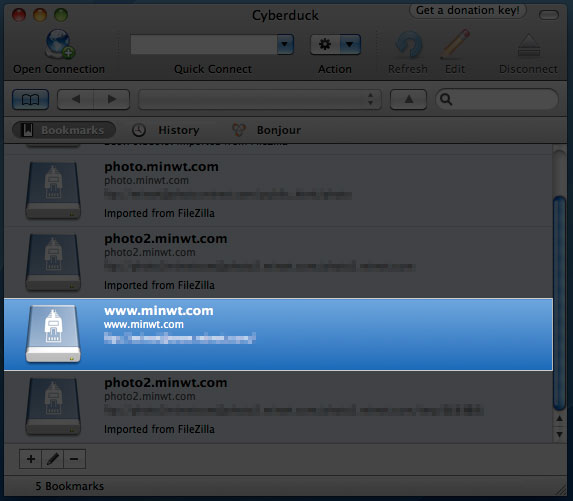Click the green zoom window button

point(61,15)
